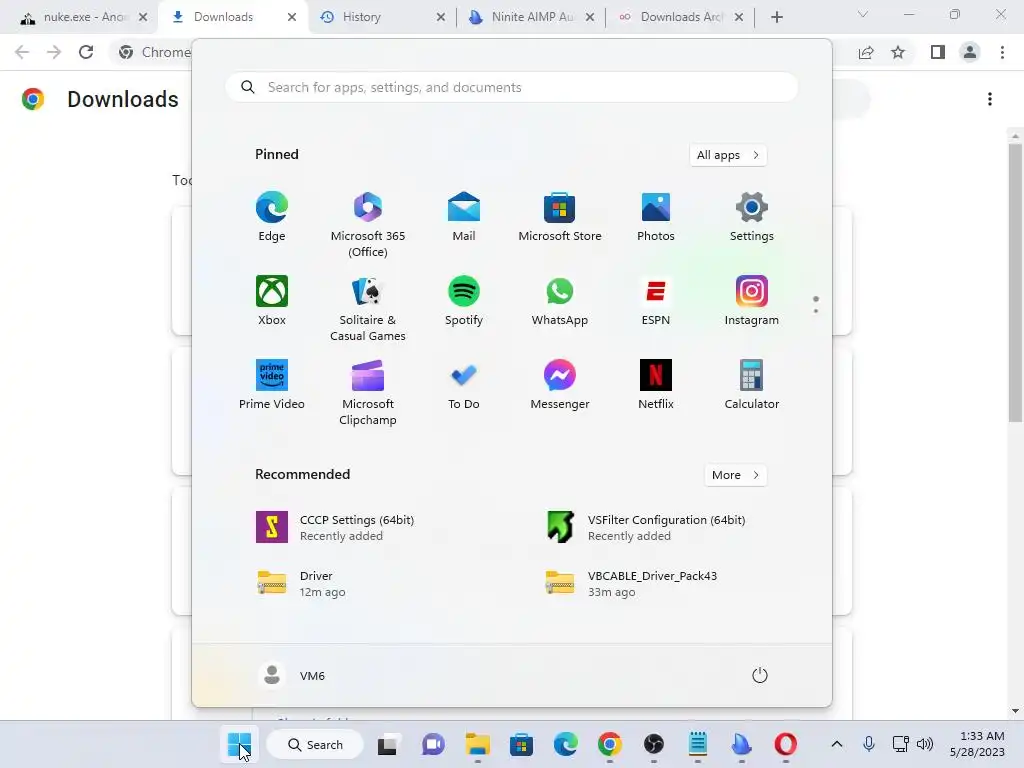Launch Netflix from Start menu
This screenshot has width=1024, height=768.
point(656,385)
